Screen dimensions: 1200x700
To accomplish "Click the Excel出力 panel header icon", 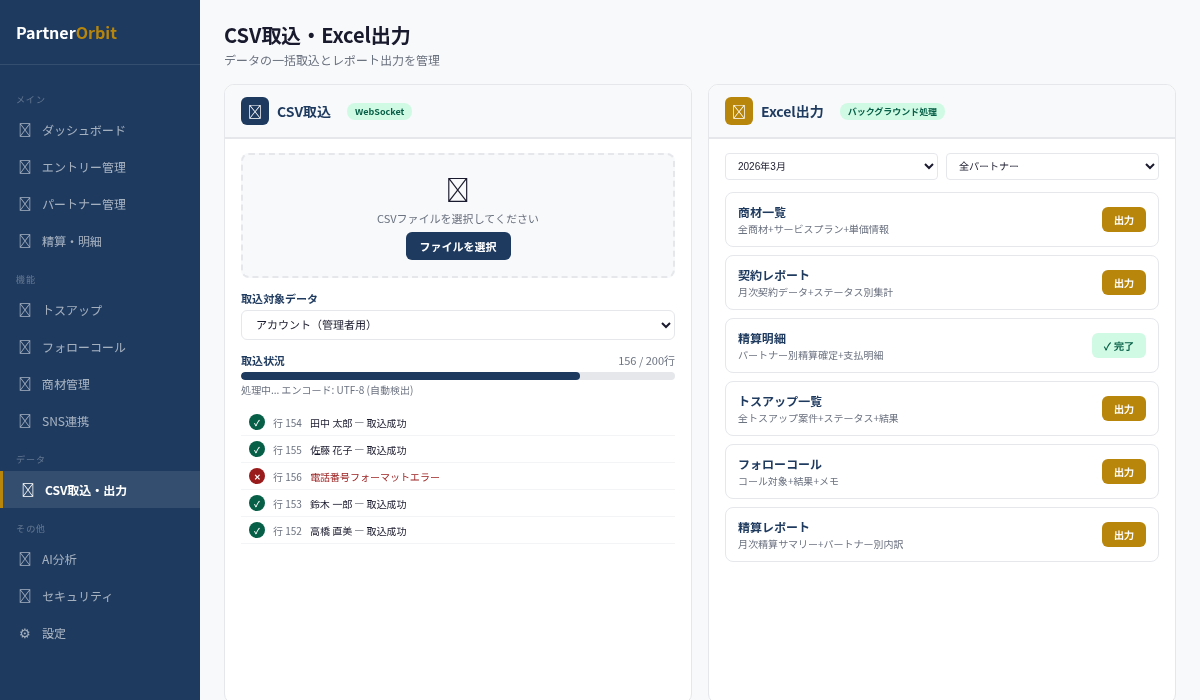I will click(x=739, y=111).
